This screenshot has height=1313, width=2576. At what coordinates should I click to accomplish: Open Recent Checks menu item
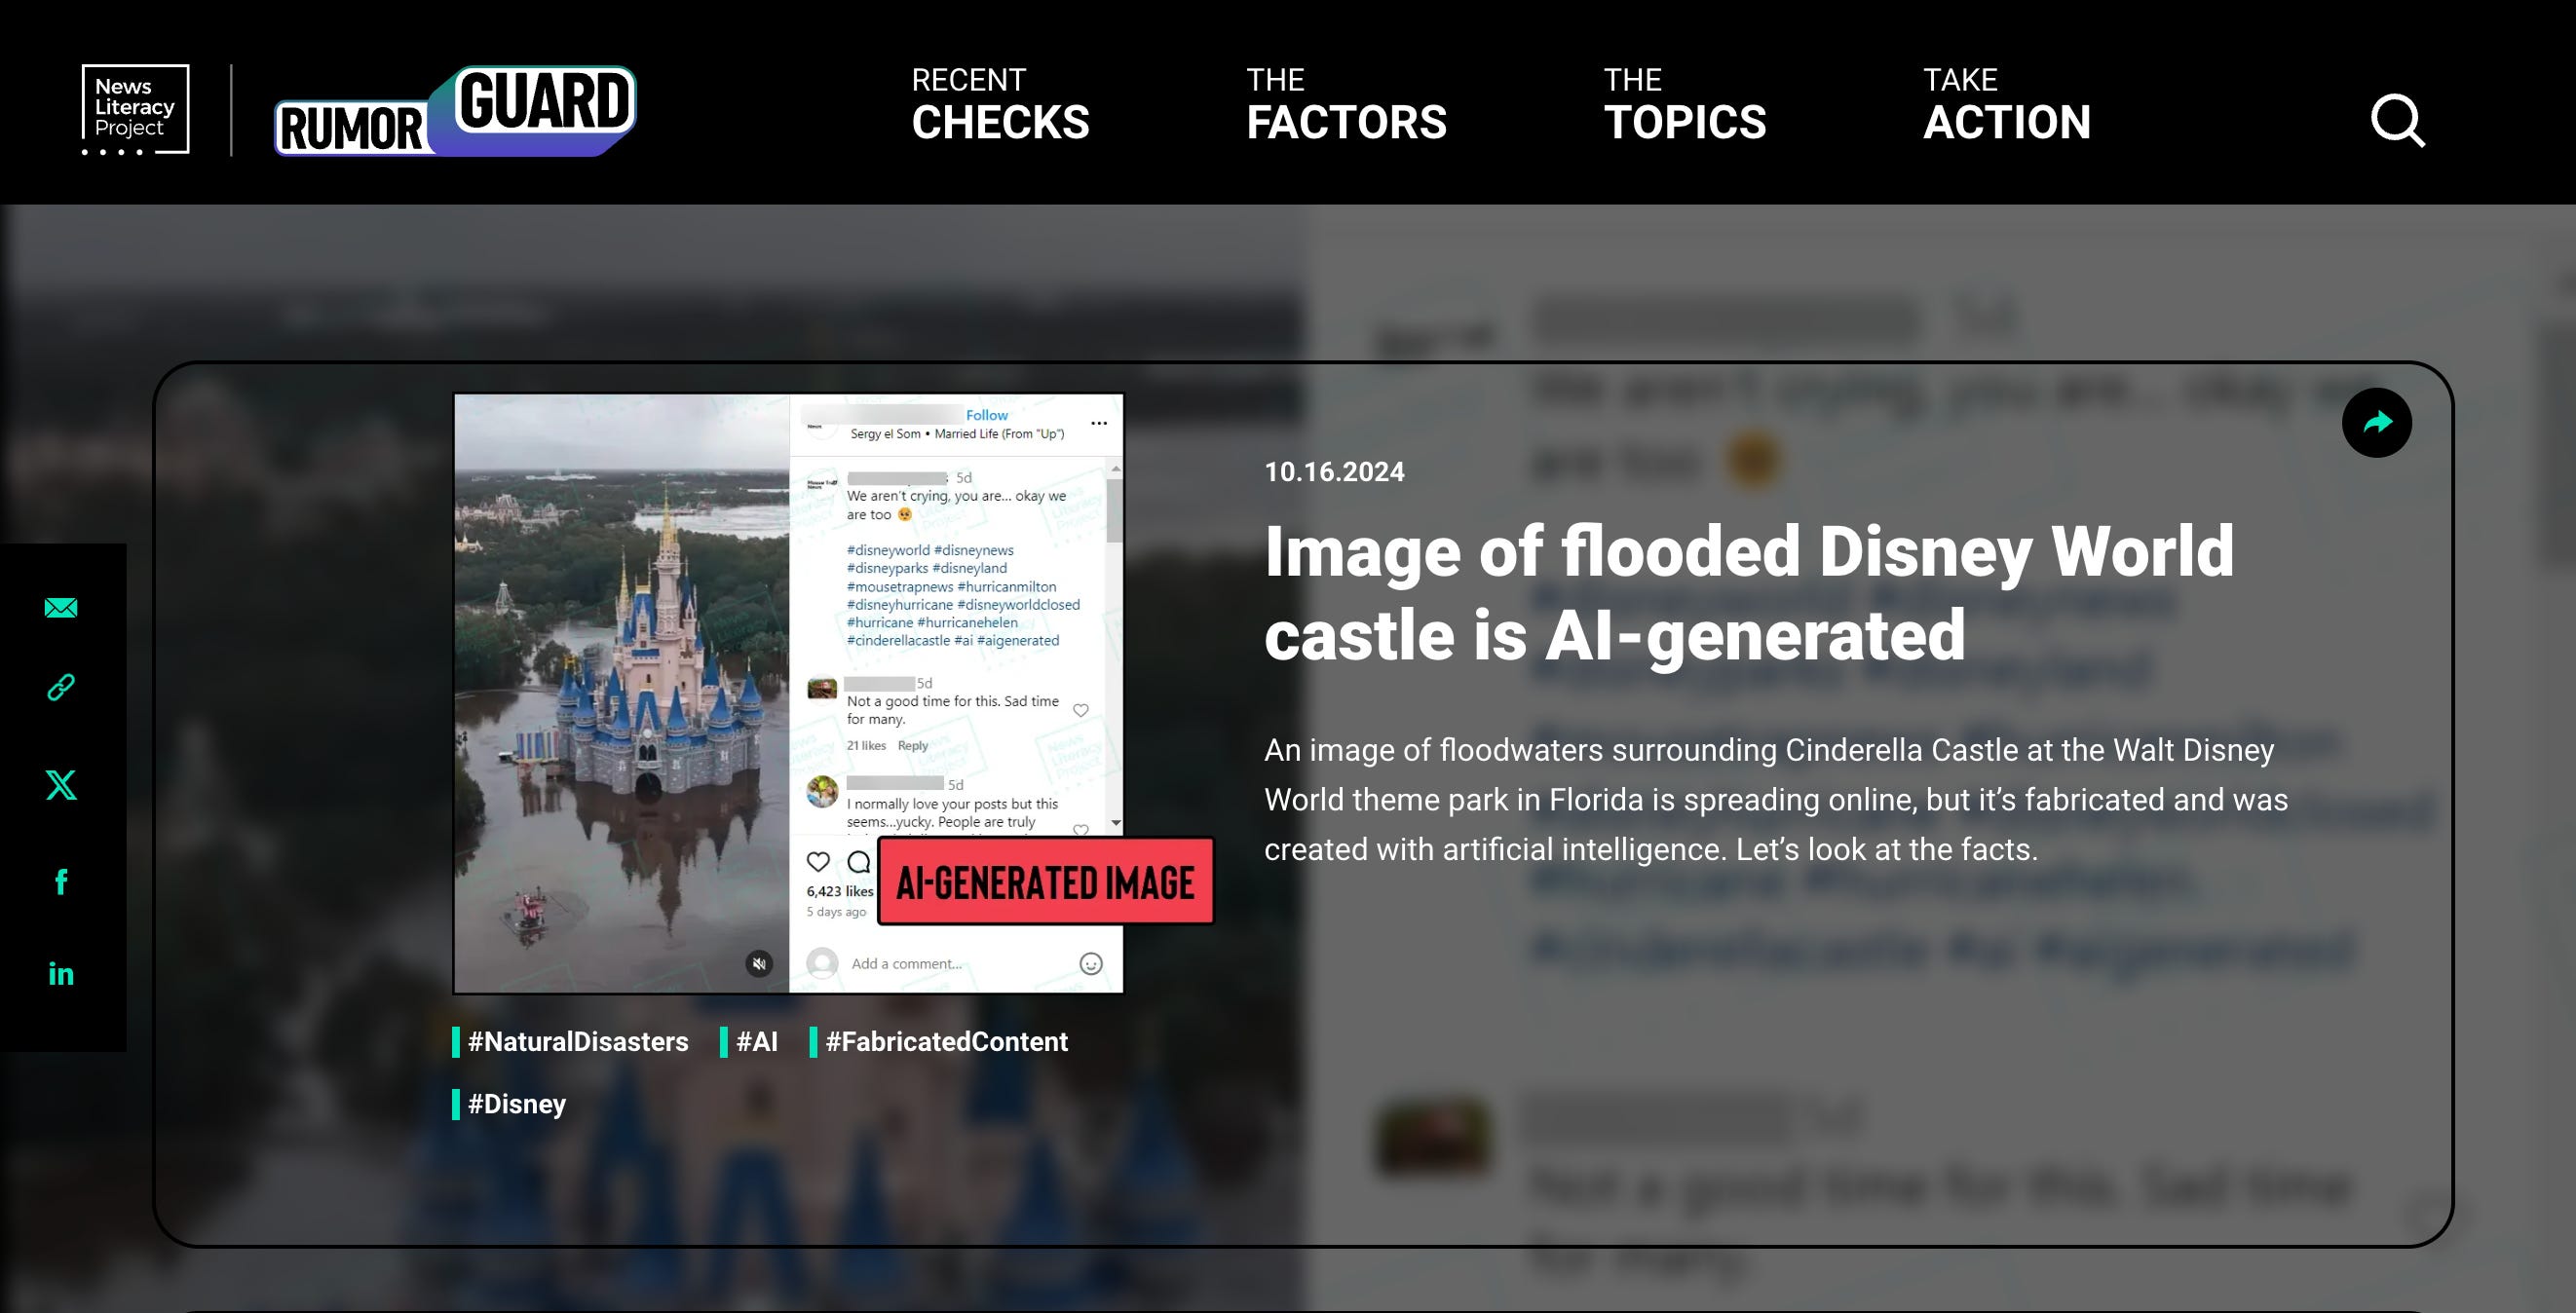[1000, 105]
